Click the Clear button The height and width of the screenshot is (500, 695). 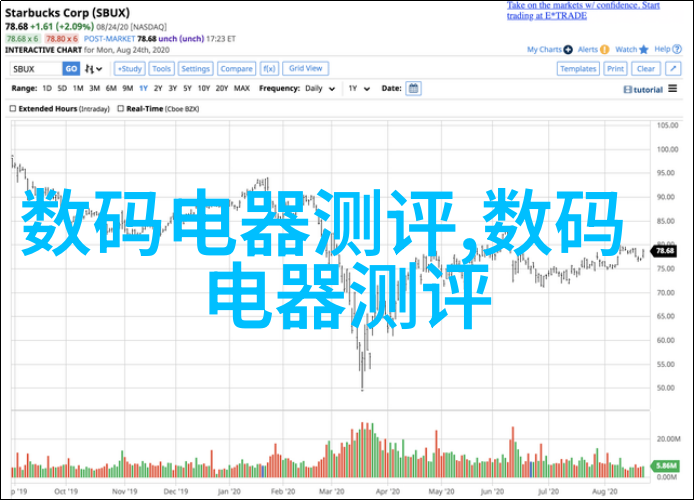coord(645,69)
